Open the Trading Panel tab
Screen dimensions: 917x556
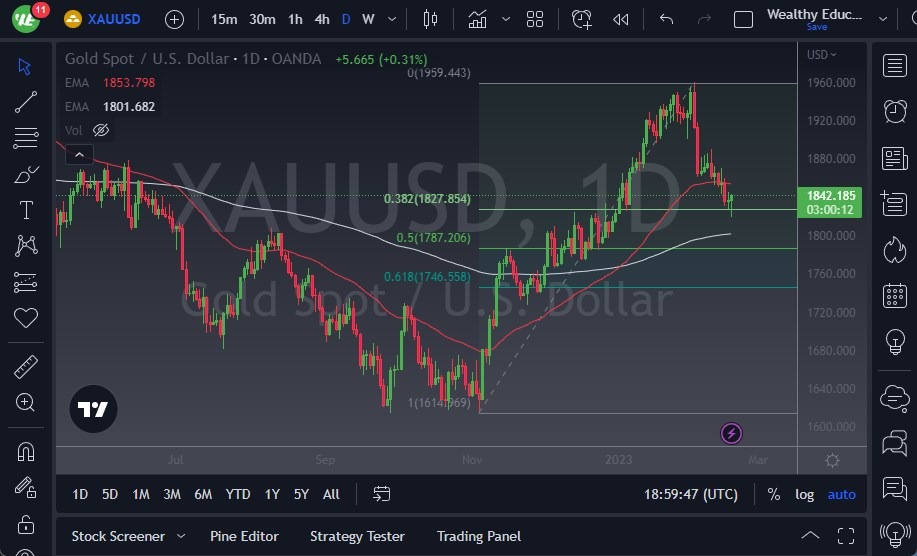[478, 536]
